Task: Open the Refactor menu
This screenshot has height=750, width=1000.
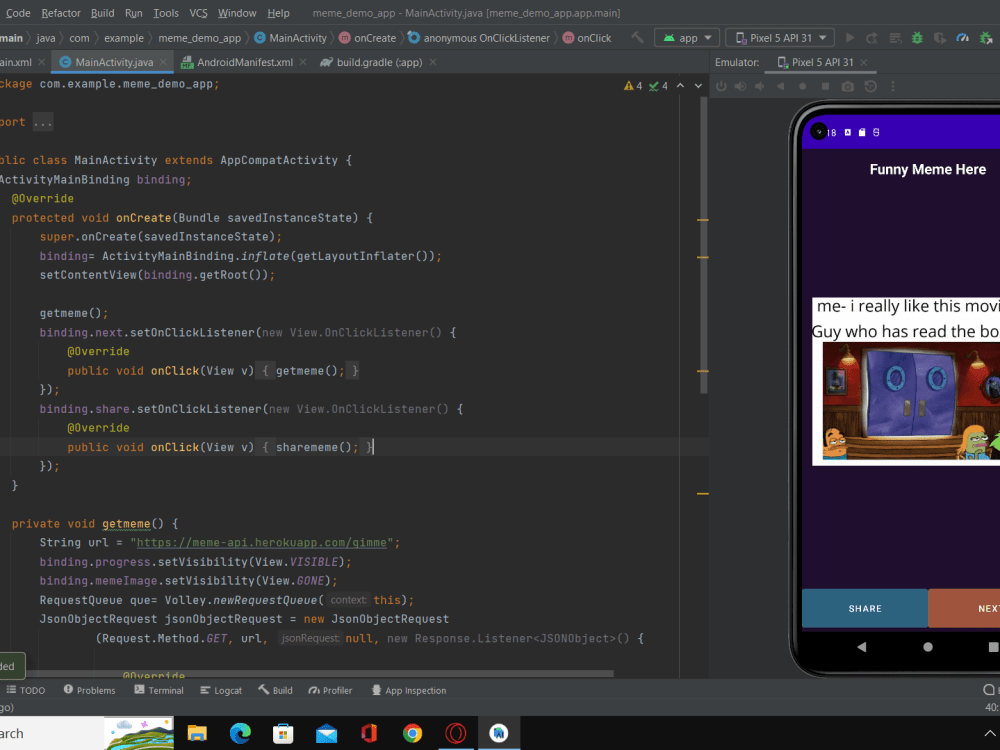Action: pyautogui.click(x=61, y=13)
